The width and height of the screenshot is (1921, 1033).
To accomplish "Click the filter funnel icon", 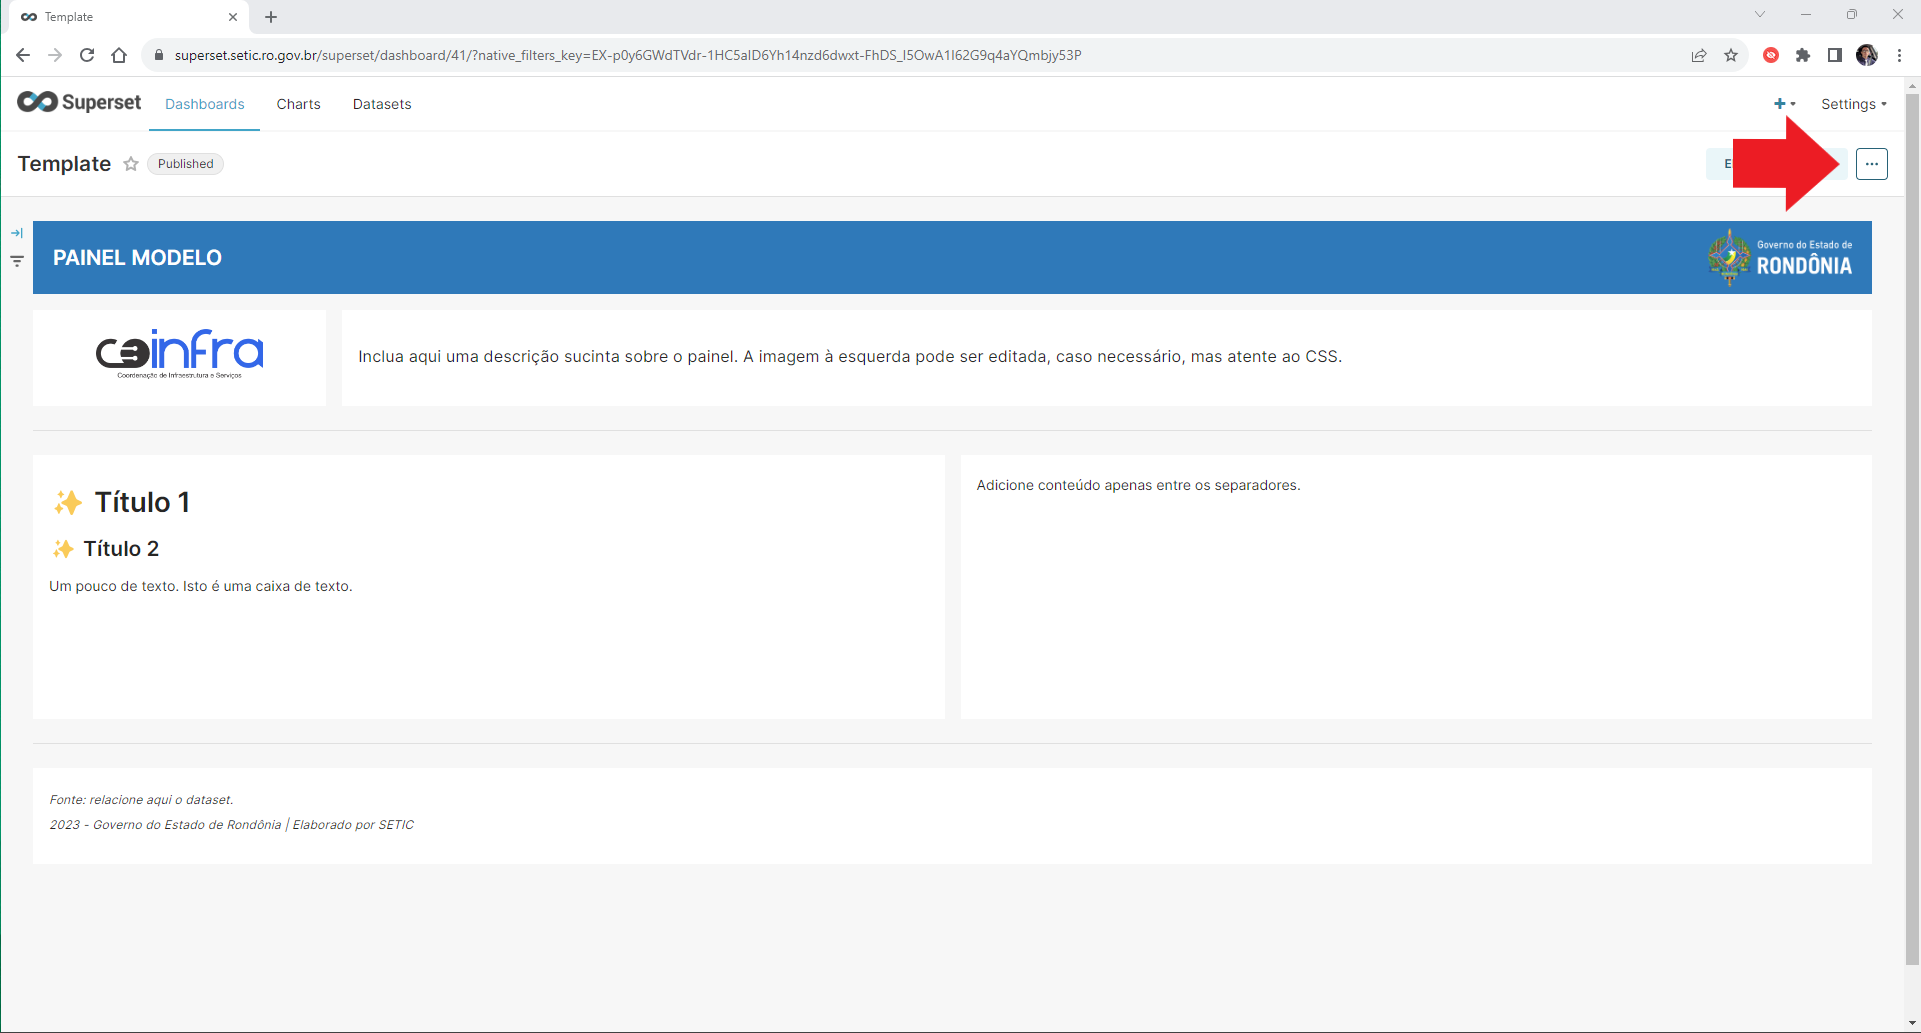I will (17, 261).
